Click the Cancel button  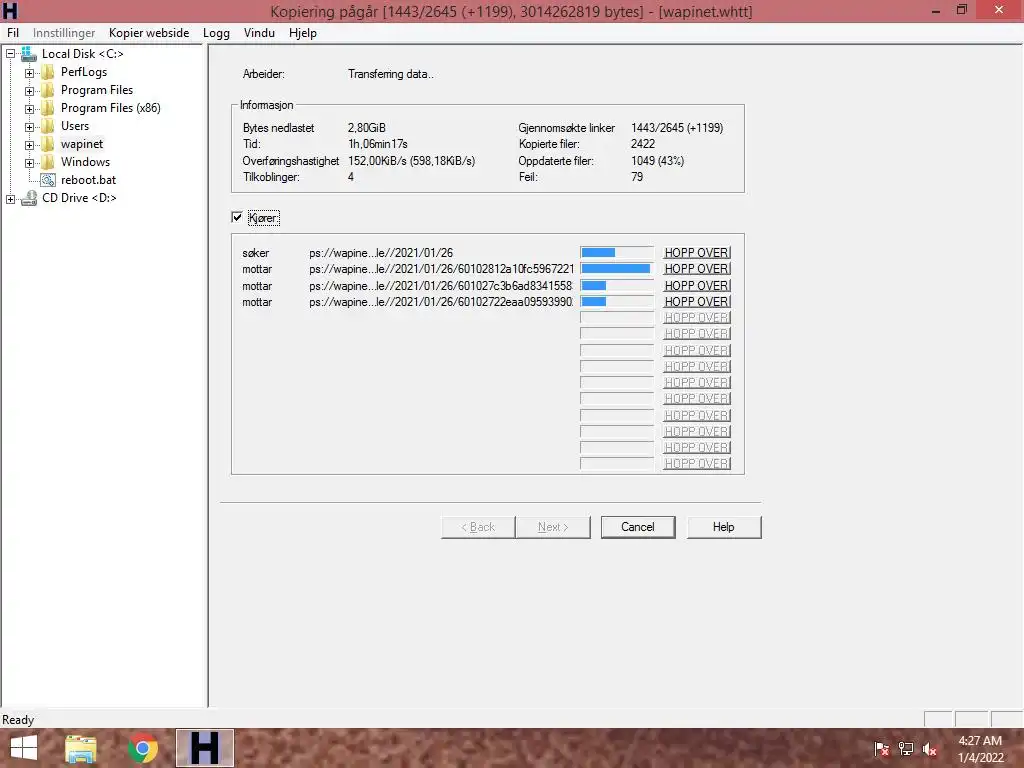click(x=638, y=527)
